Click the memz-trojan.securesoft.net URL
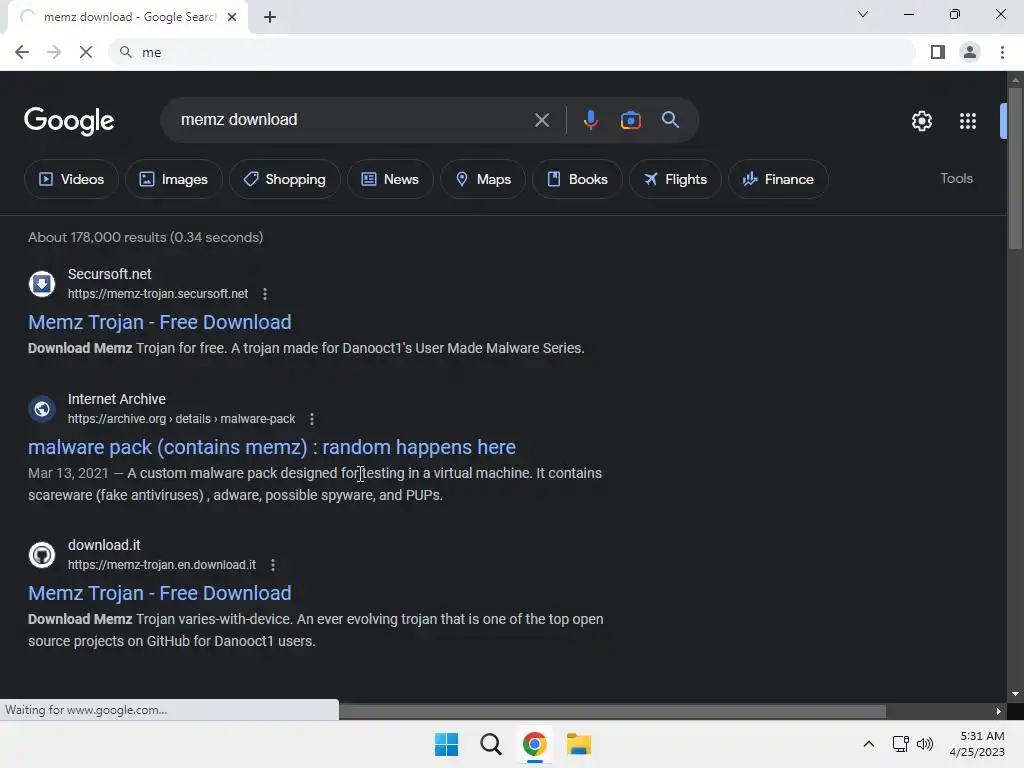 157,294
